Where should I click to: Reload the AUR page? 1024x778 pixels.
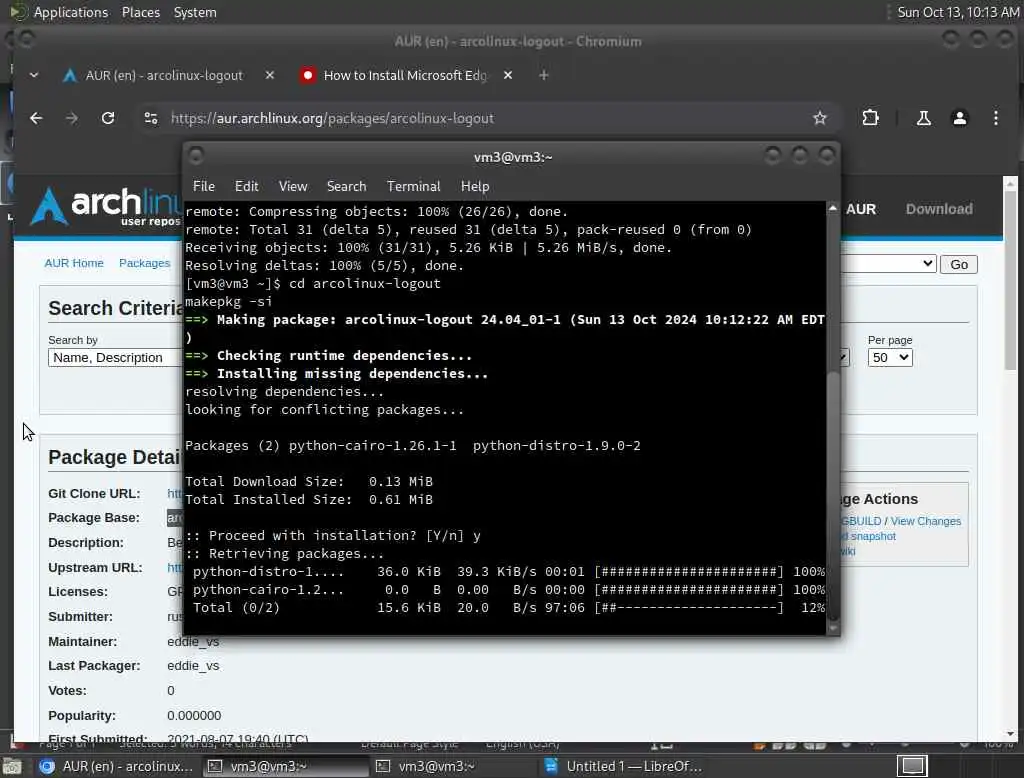[x=108, y=118]
